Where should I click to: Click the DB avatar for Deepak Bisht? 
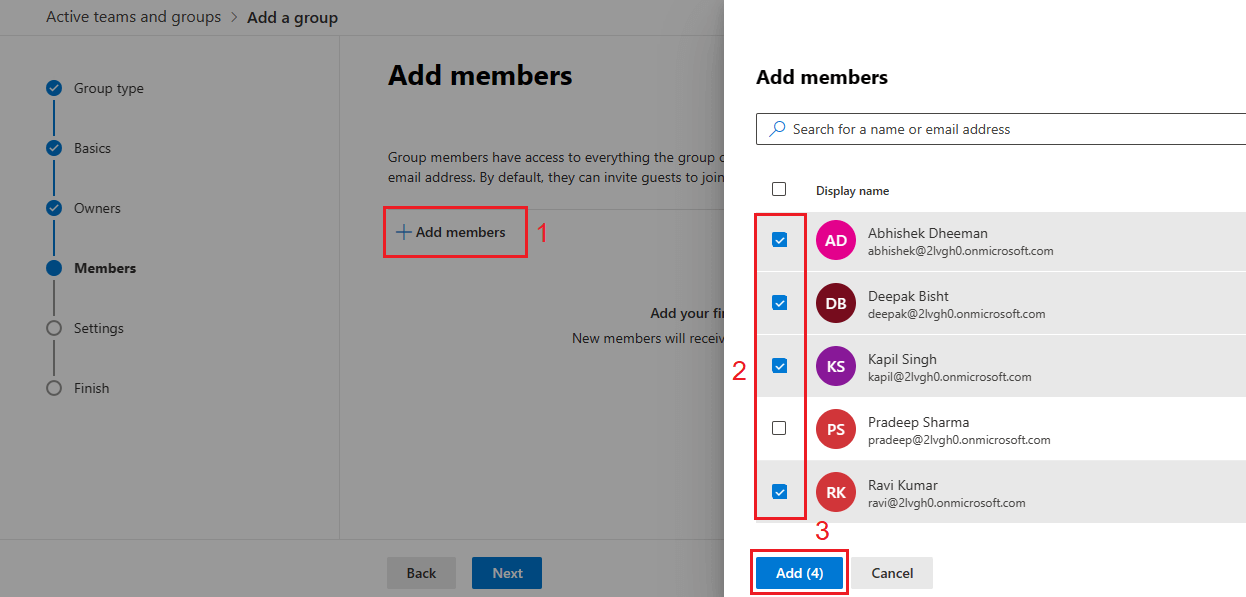(836, 304)
